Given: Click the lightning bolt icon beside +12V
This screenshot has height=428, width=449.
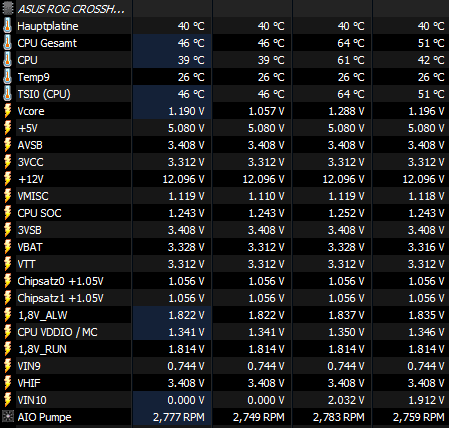Looking at the screenshot, I should tap(7, 179).
